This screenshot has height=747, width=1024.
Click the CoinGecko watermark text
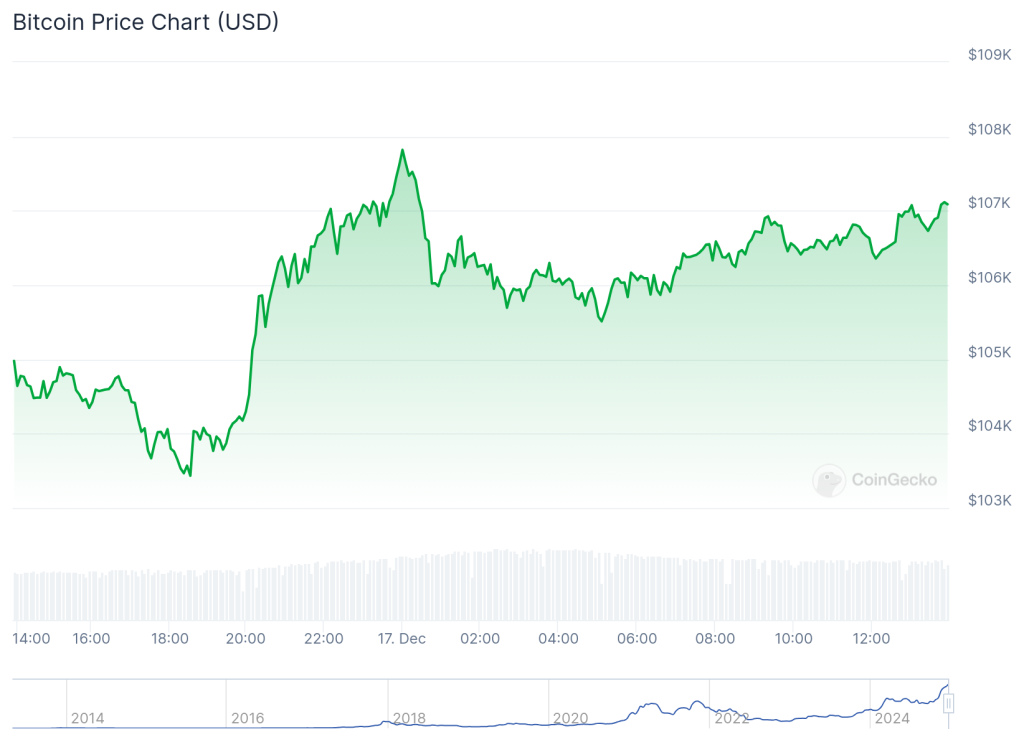pos(894,480)
